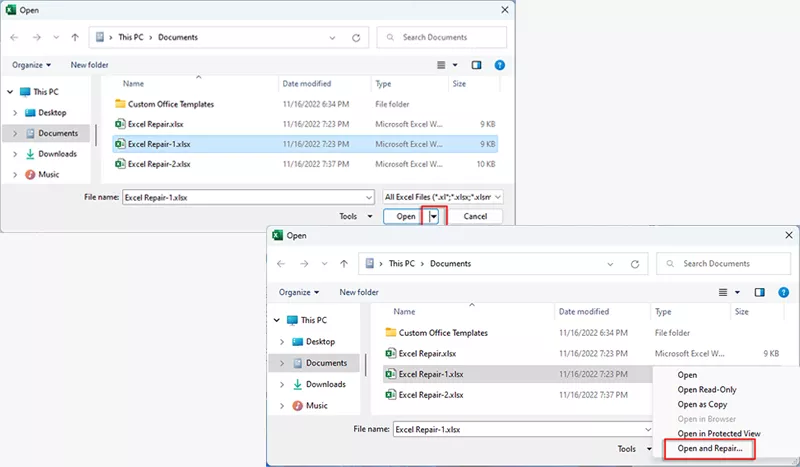Expand the Organize menu in the lower dialog

point(299,292)
